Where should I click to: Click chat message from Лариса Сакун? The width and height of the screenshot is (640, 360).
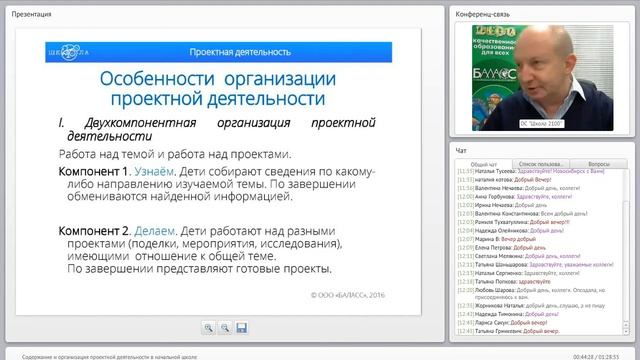[x=502, y=322]
